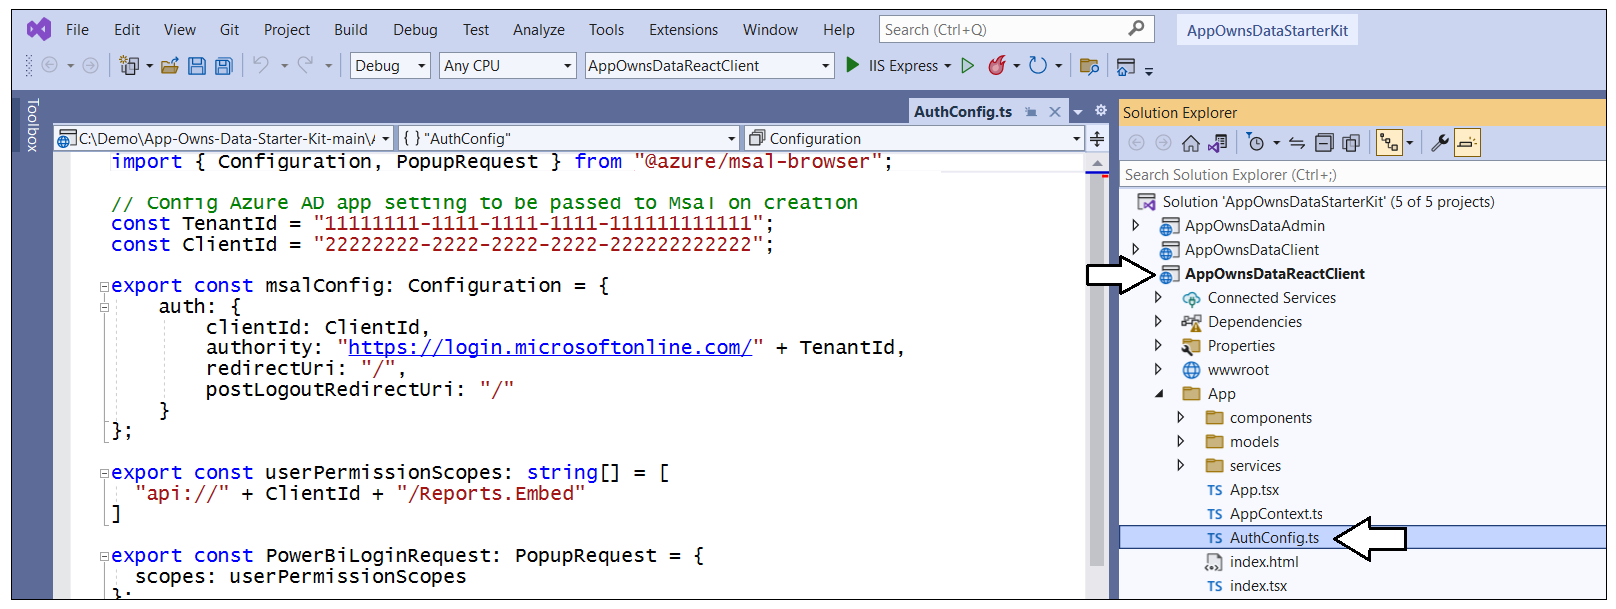This screenshot has height=609, width=1616.
Task: Start debugging with IIS Express play button
Action: (x=852, y=65)
